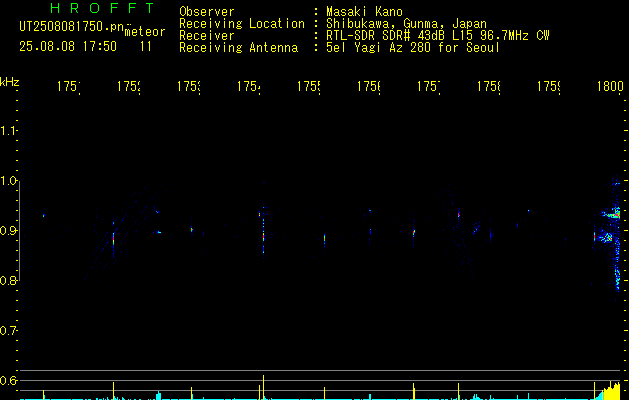629x400 pixels.
Task: Click the Receiver label
Action: [207, 36]
